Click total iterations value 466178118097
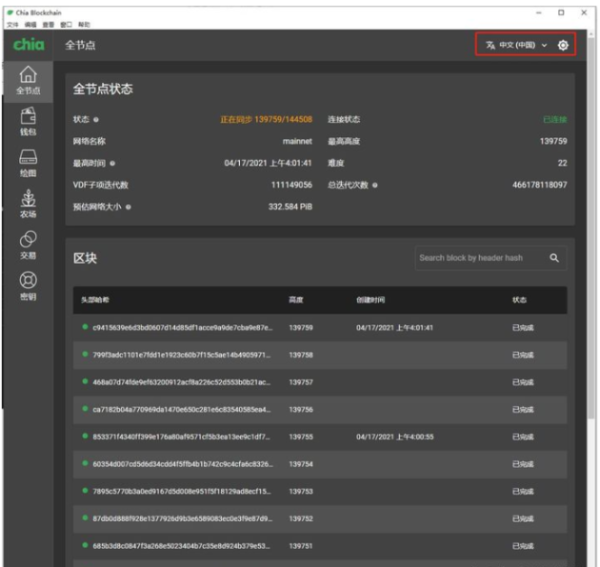 point(540,185)
